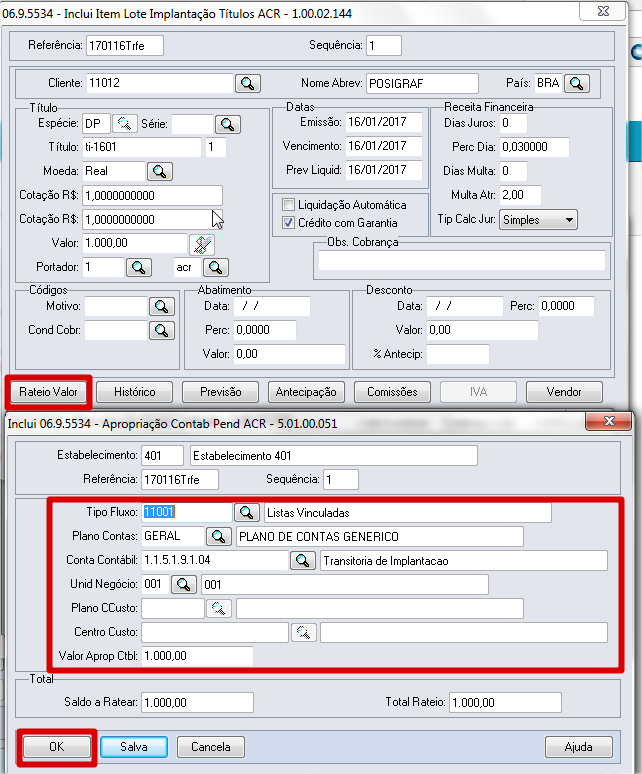642x774 pixels.
Task: Open the acr carteira lookup magnifier
Action: pos(216,268)
